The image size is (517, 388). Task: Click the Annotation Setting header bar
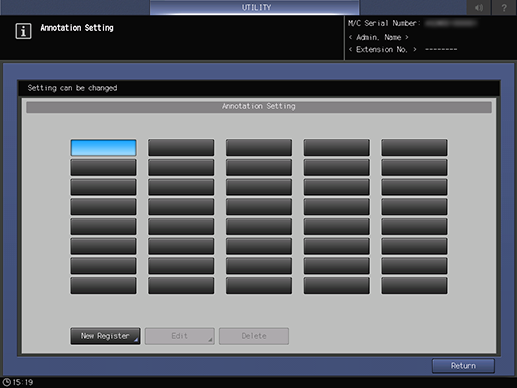tap(259, 107)
